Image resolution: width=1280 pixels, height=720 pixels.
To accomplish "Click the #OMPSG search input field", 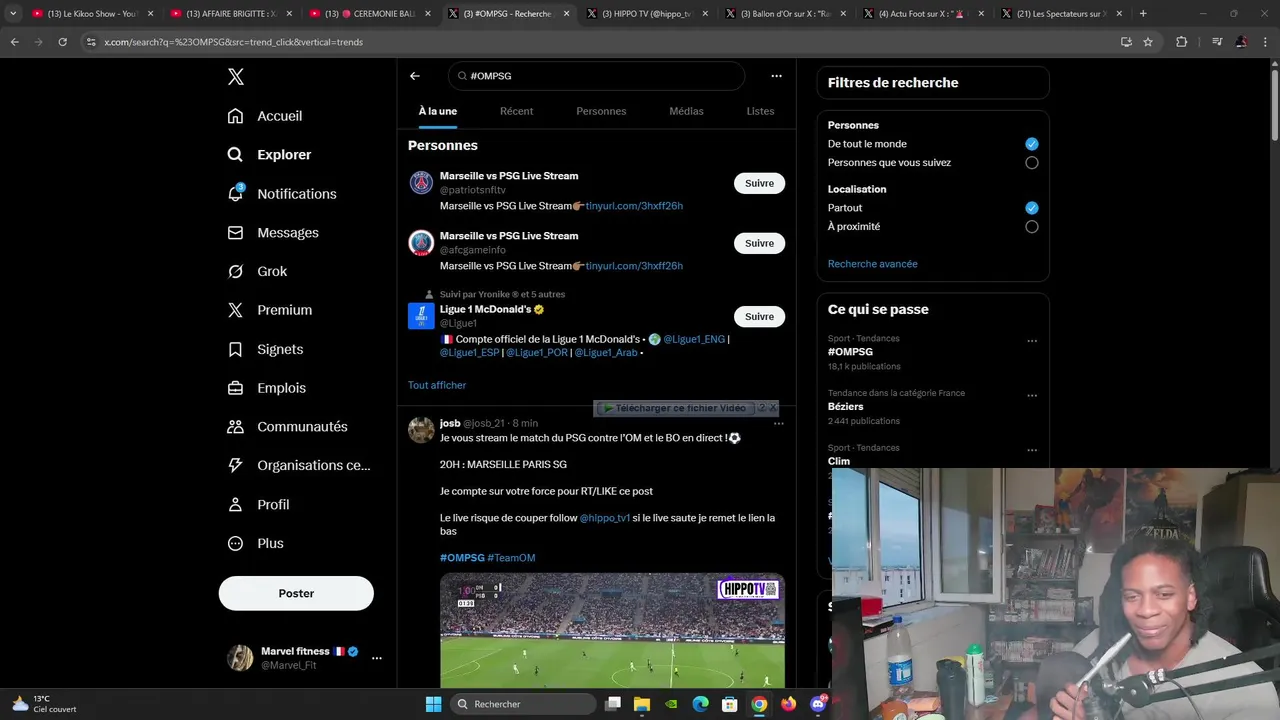I will [596, 76].
